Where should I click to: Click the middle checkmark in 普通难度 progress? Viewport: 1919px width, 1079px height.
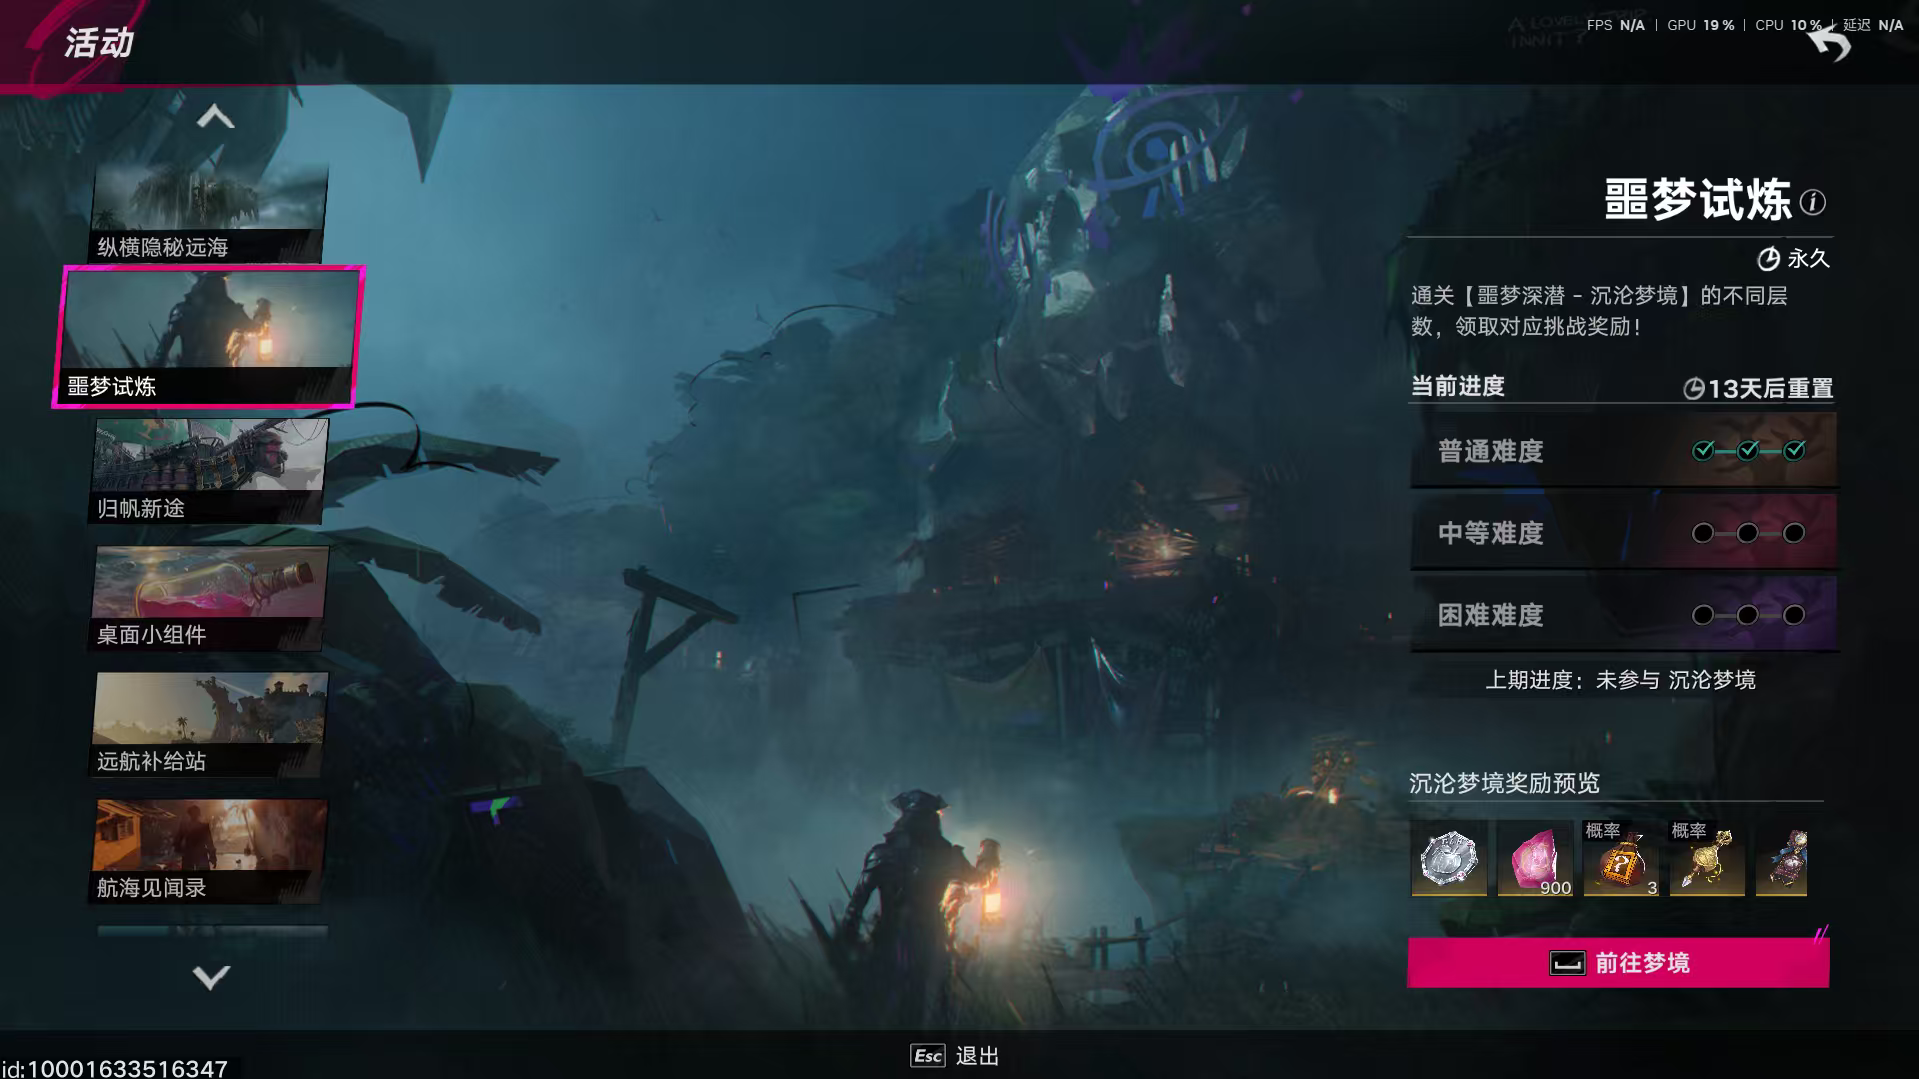click(1748, 451)
